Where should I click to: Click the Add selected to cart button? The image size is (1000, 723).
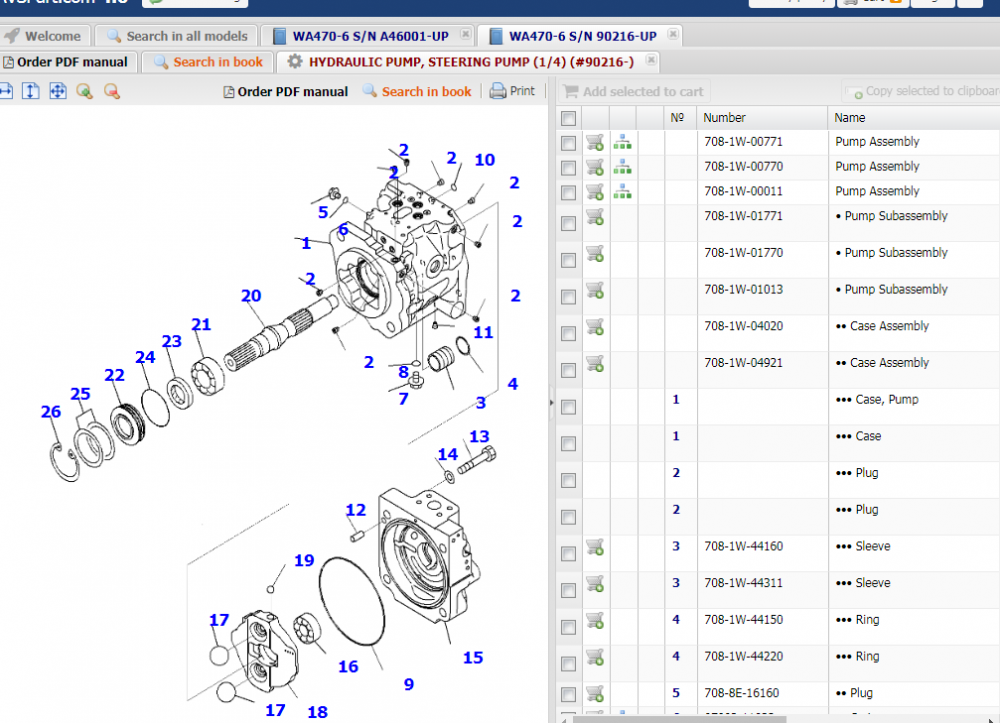point(632,91)
